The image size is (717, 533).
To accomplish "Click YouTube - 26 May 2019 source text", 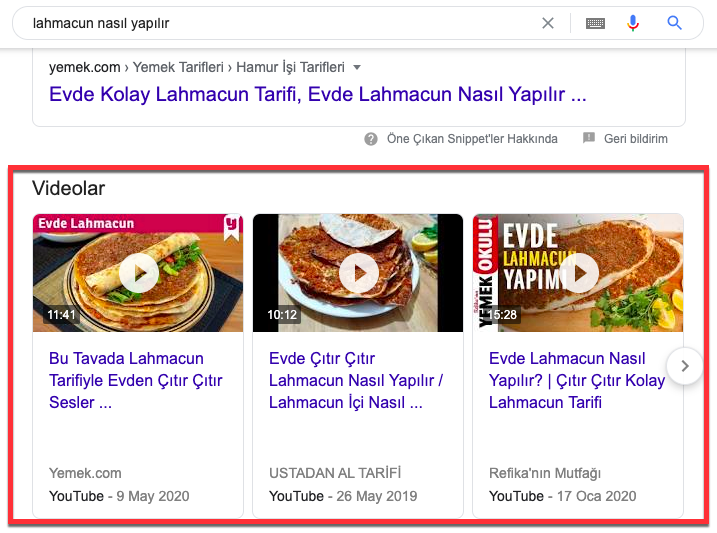I will tap(343, 496).
